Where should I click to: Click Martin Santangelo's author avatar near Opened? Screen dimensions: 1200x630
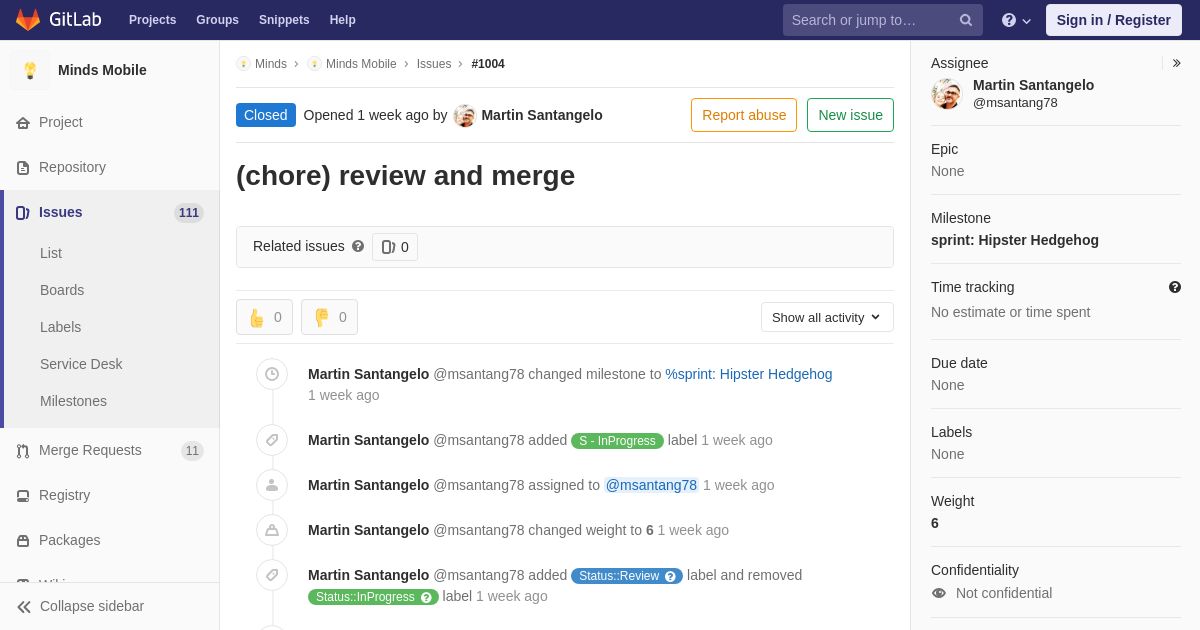tap(464, 115)
